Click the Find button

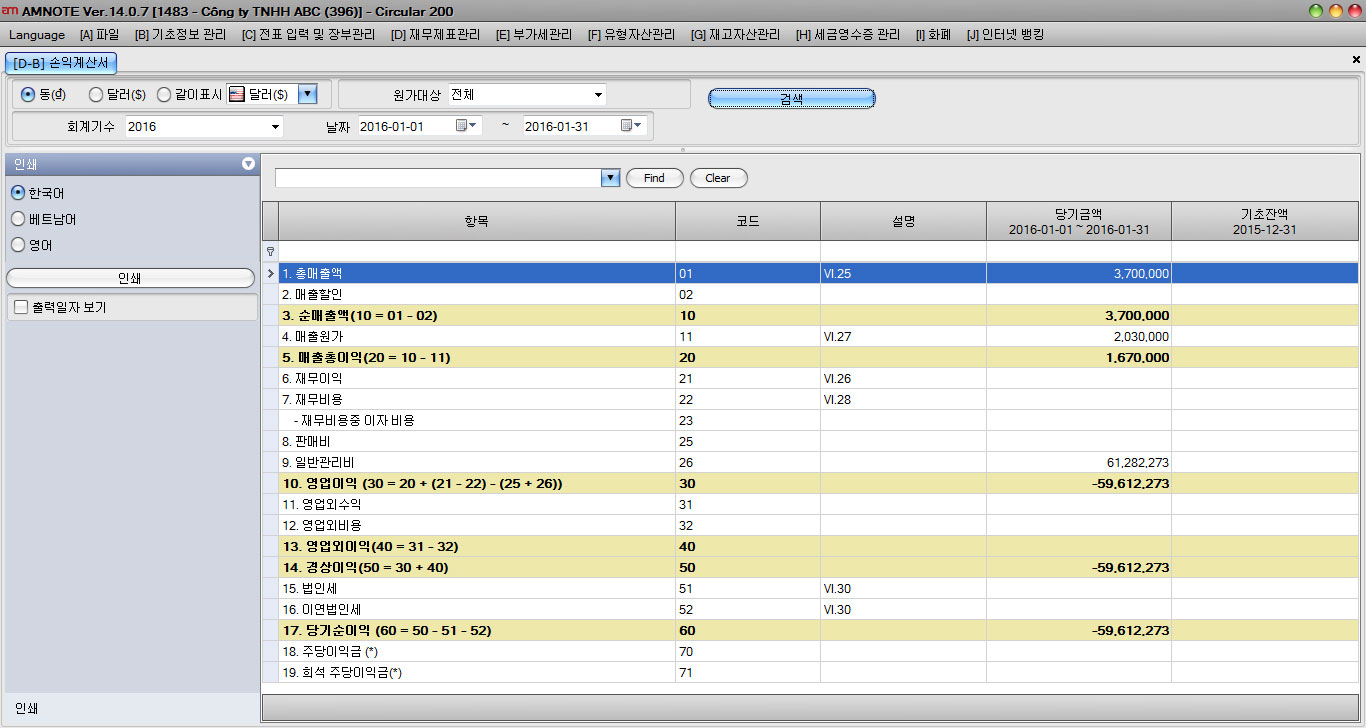[x=654, y=178]
